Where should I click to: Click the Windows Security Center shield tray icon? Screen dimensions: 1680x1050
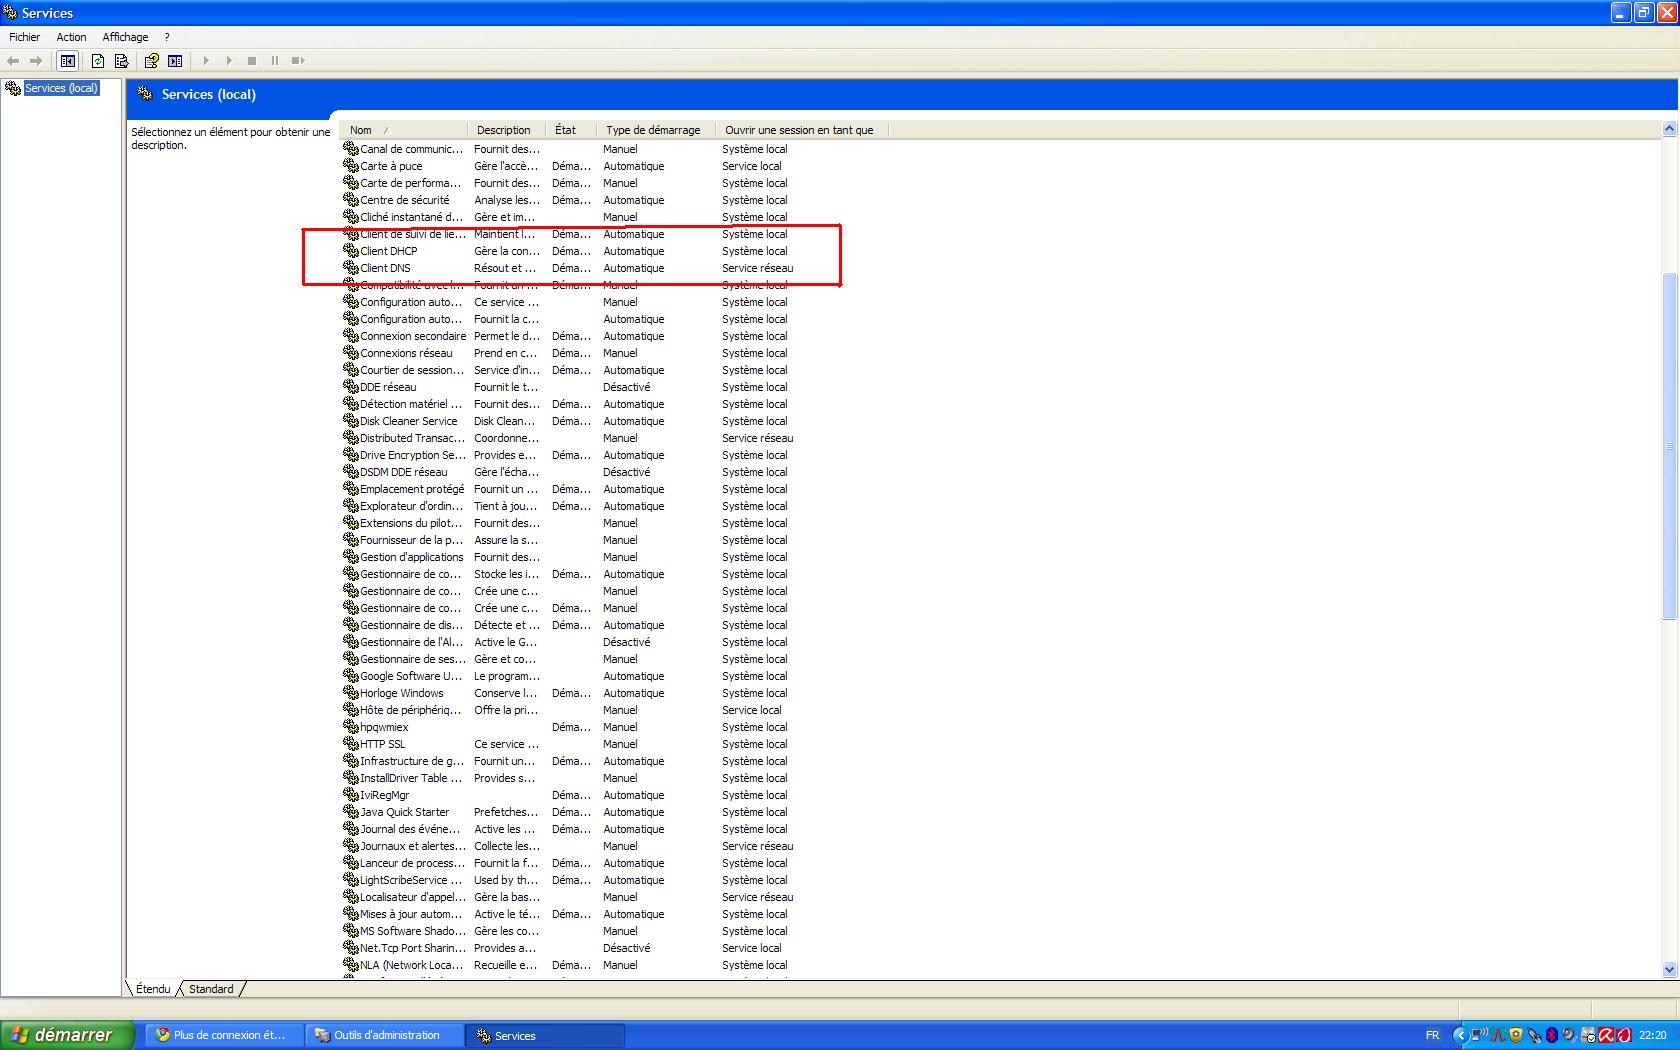(x=1516, y=1035)
